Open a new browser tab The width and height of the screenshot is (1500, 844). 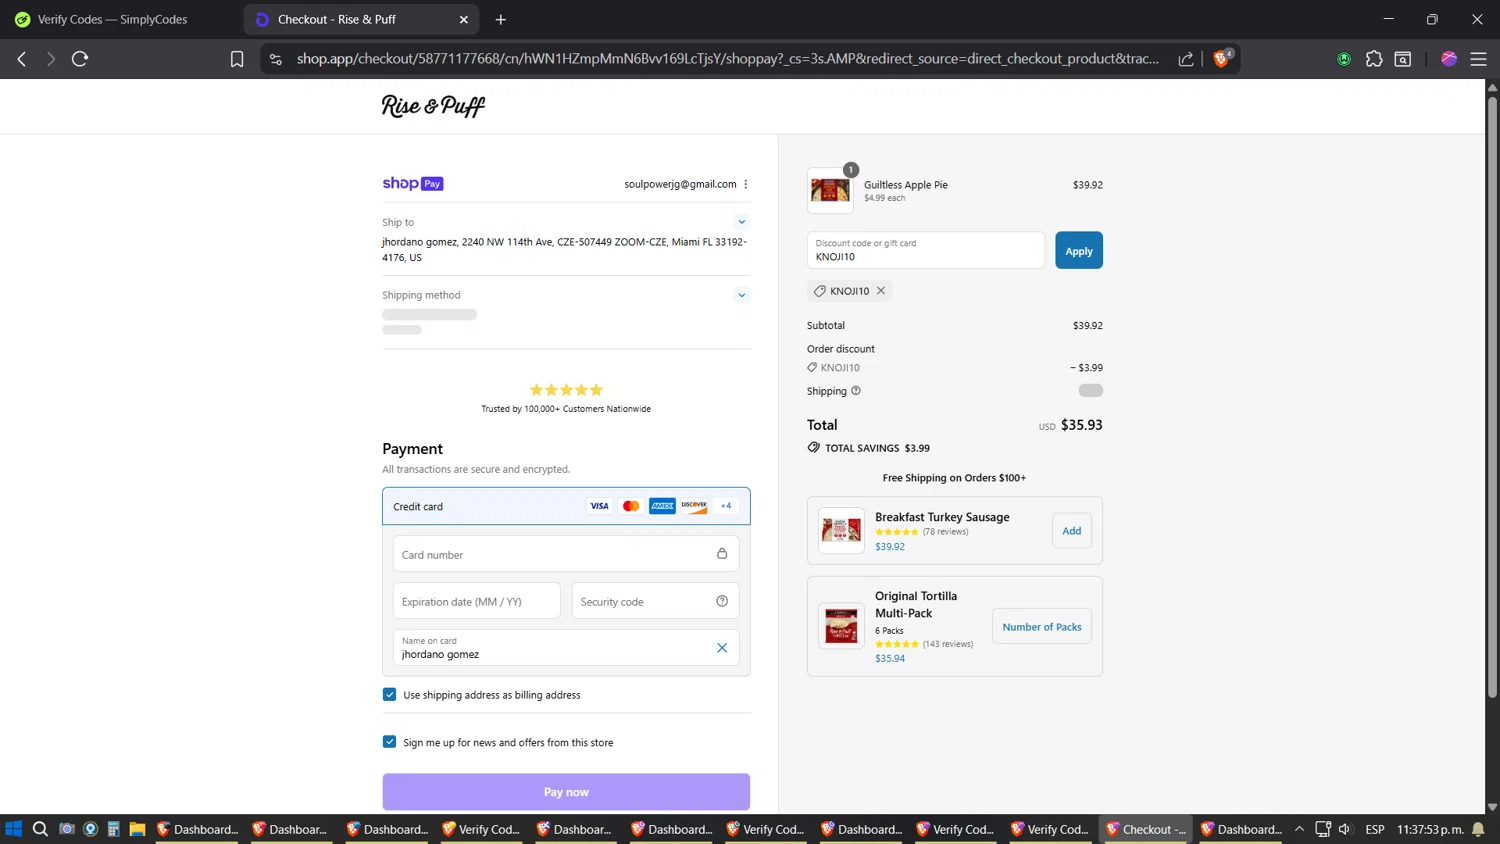(501, 19)
